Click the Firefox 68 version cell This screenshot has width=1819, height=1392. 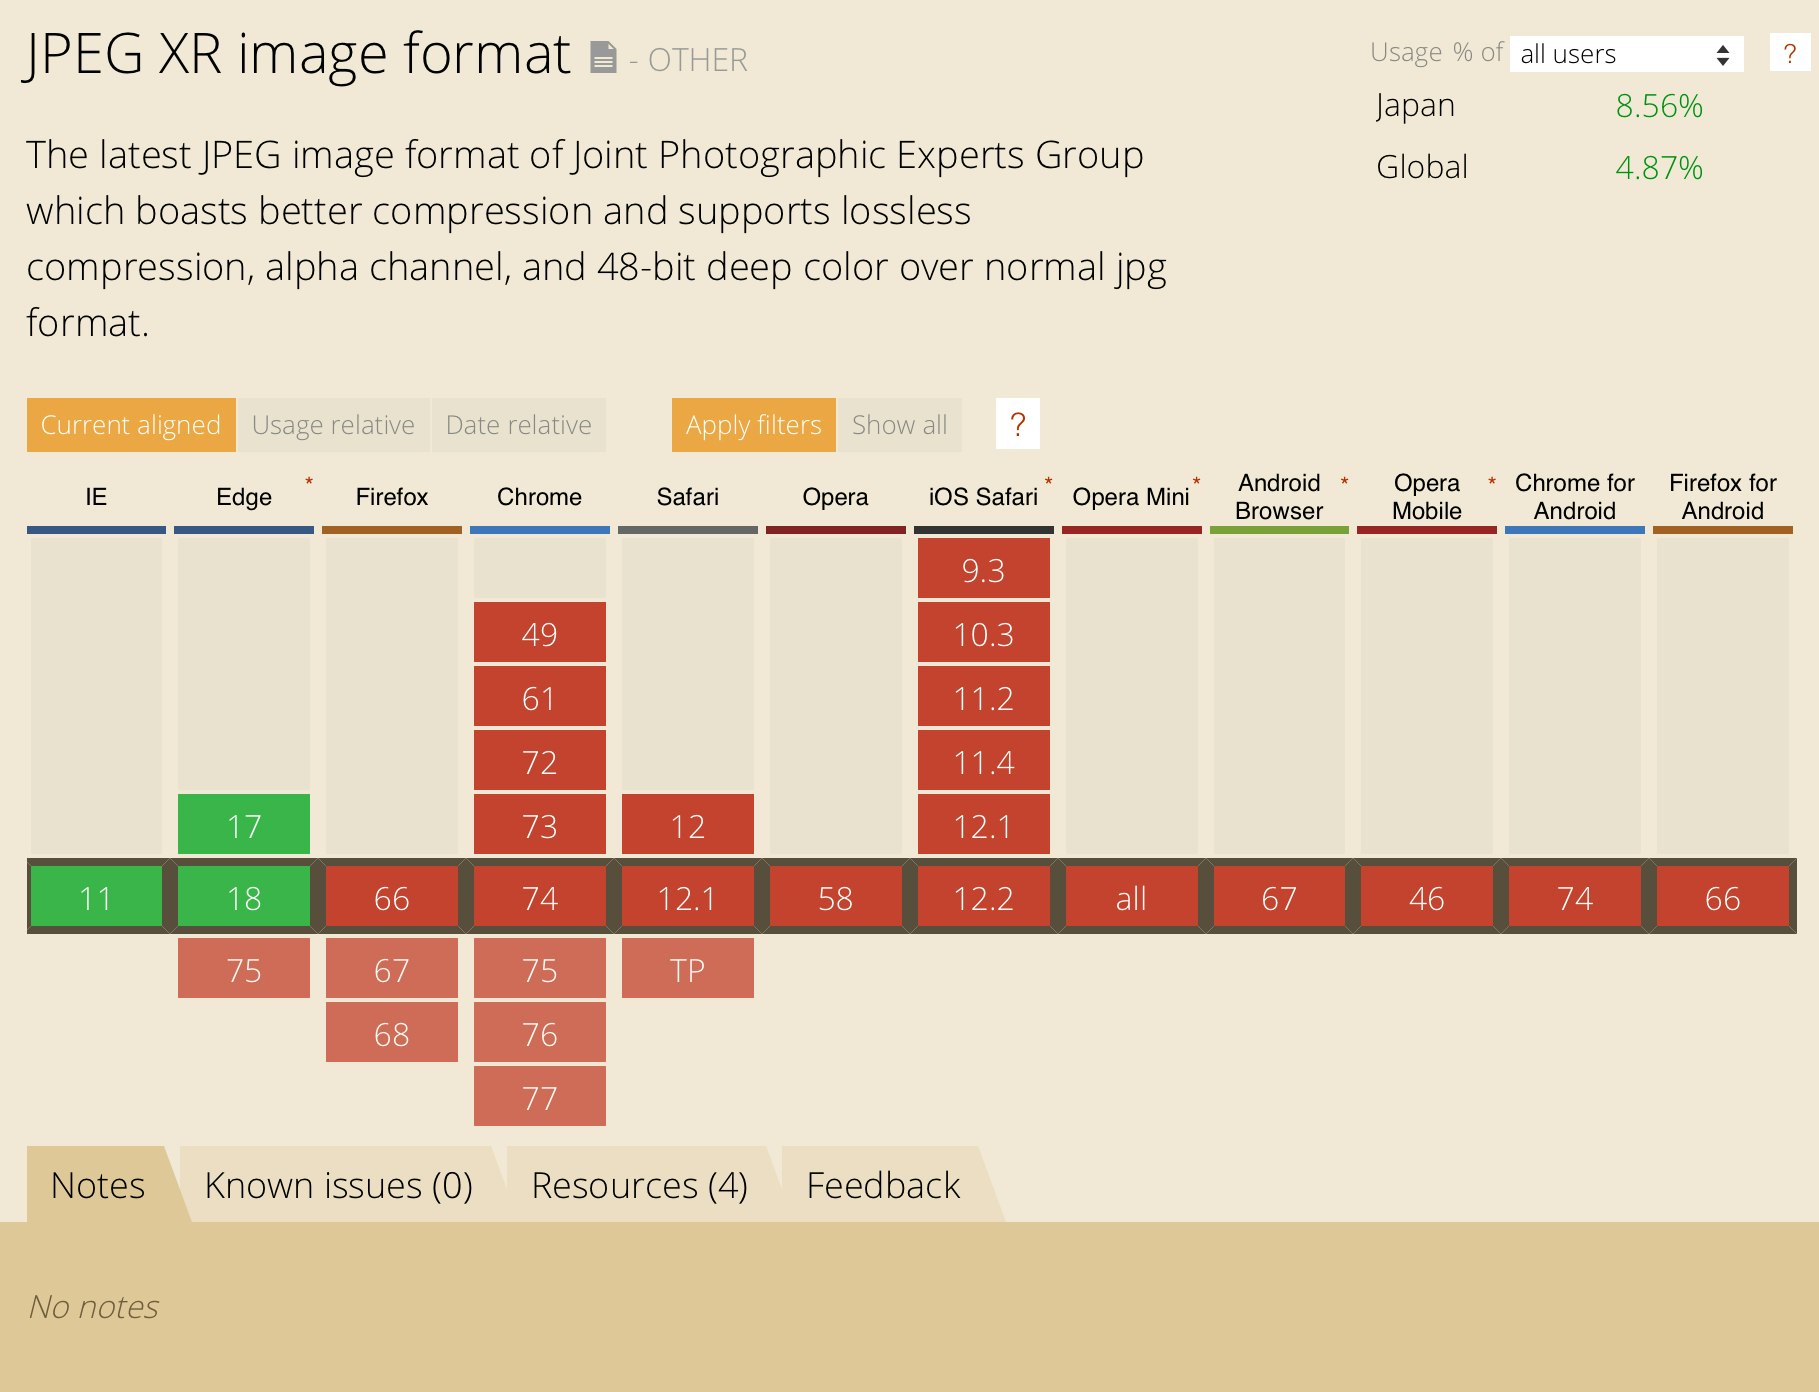pyautogui.click(x=392, y=1033)
